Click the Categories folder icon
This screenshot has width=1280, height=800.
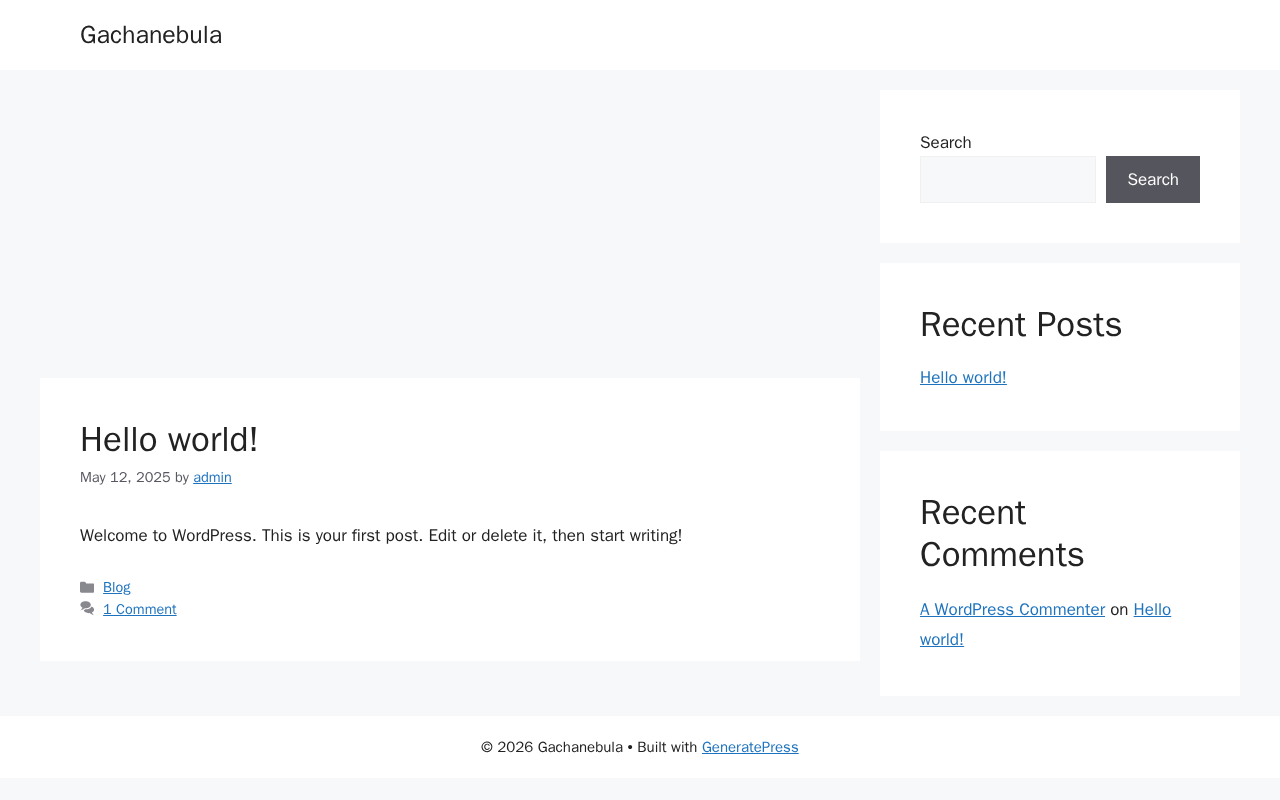pos(87,588)
